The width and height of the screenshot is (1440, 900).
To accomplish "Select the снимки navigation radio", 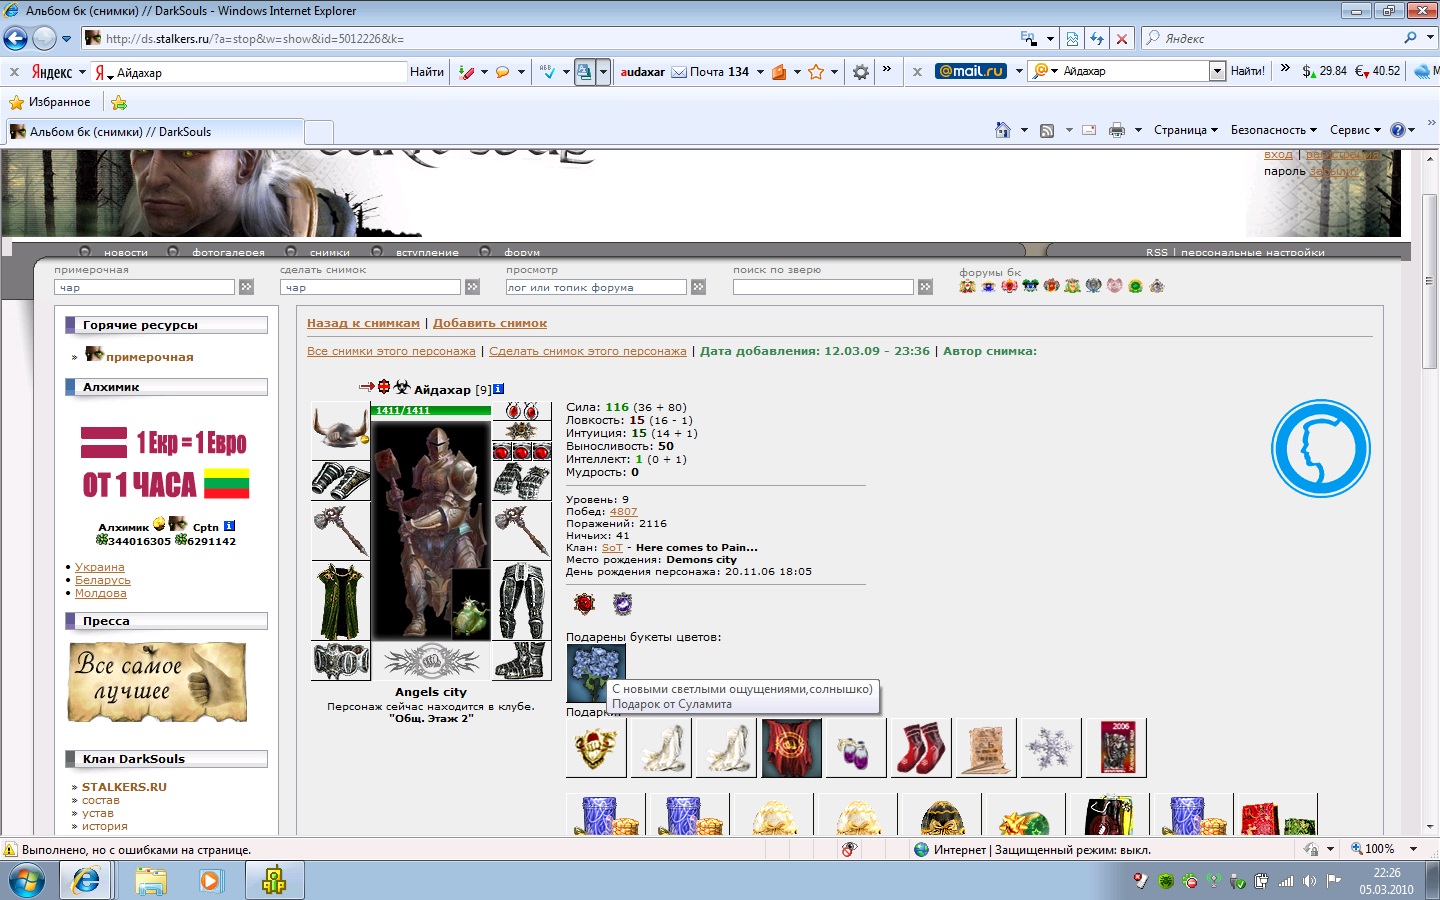I will [x=291, y=252].
